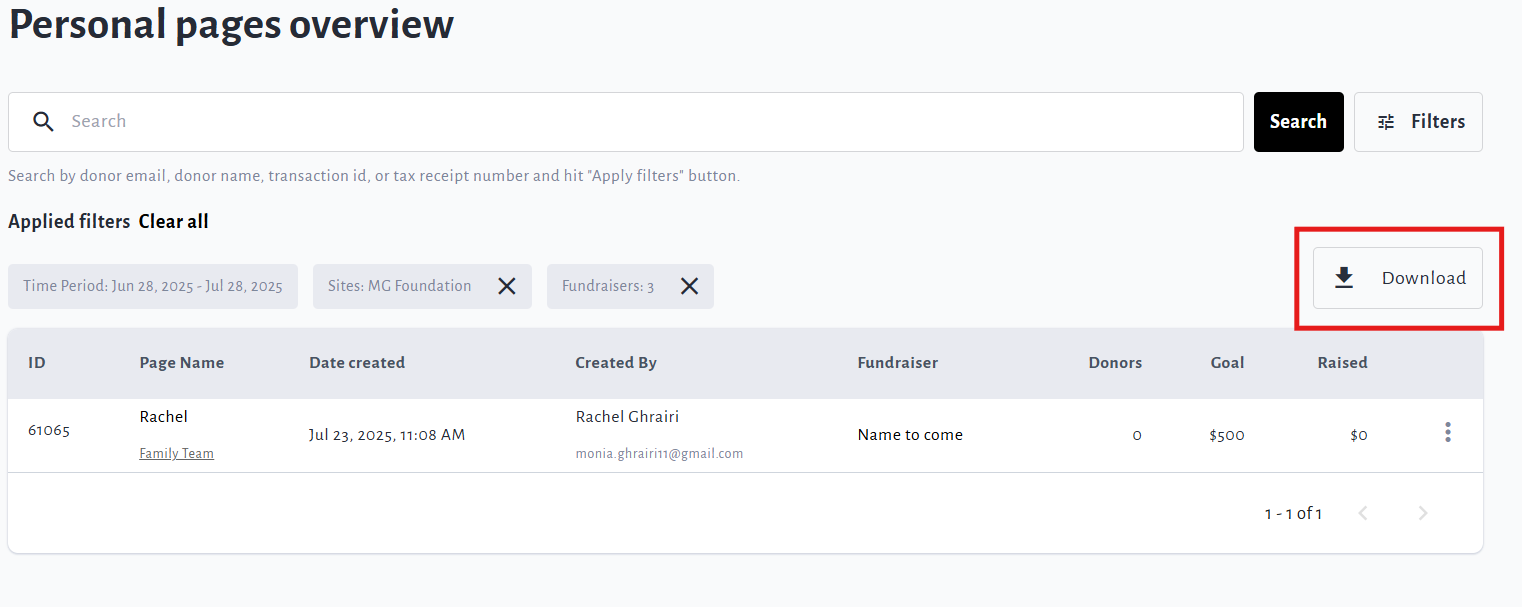The image size is (1522, 607).
Task: Sort by the Raised column header
Action: pyautogui.click(x=1342, y=363)
